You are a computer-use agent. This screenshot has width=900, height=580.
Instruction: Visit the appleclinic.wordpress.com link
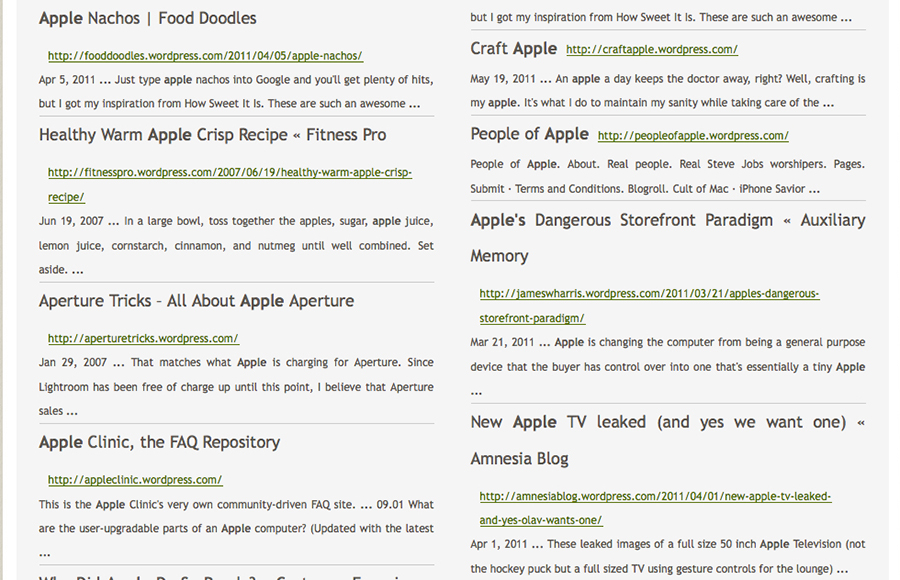[135, 480]
